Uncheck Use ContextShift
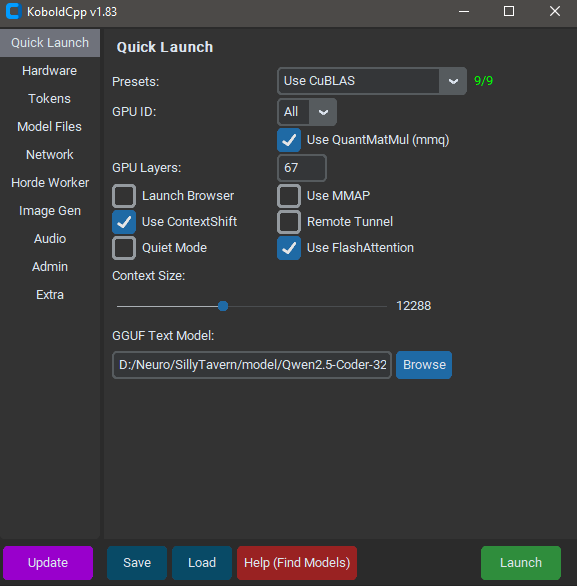 click(x=124, y=222)
